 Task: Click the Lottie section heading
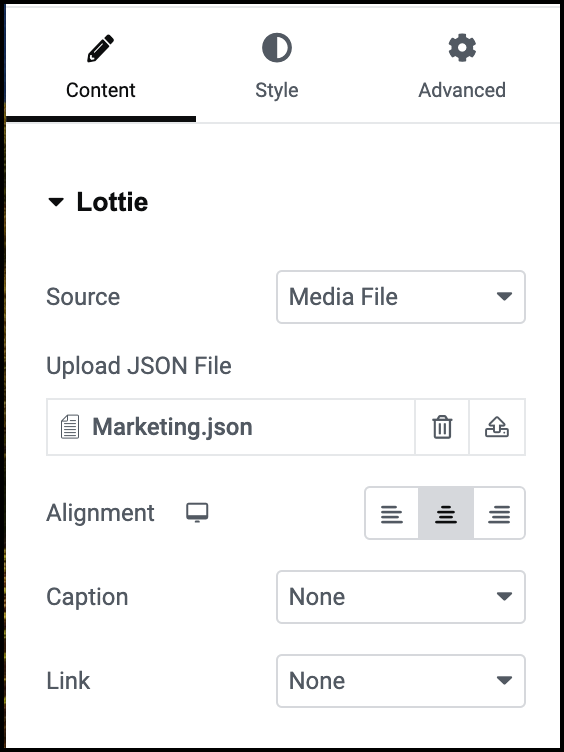(112, 202)
